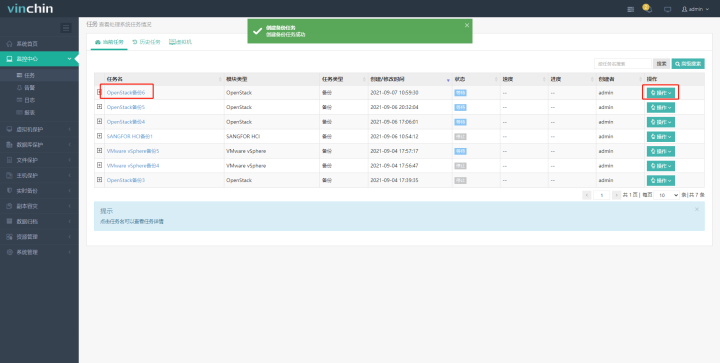Collapse the monitoring center menu
The image size is (720, 363).
point(39,59)
